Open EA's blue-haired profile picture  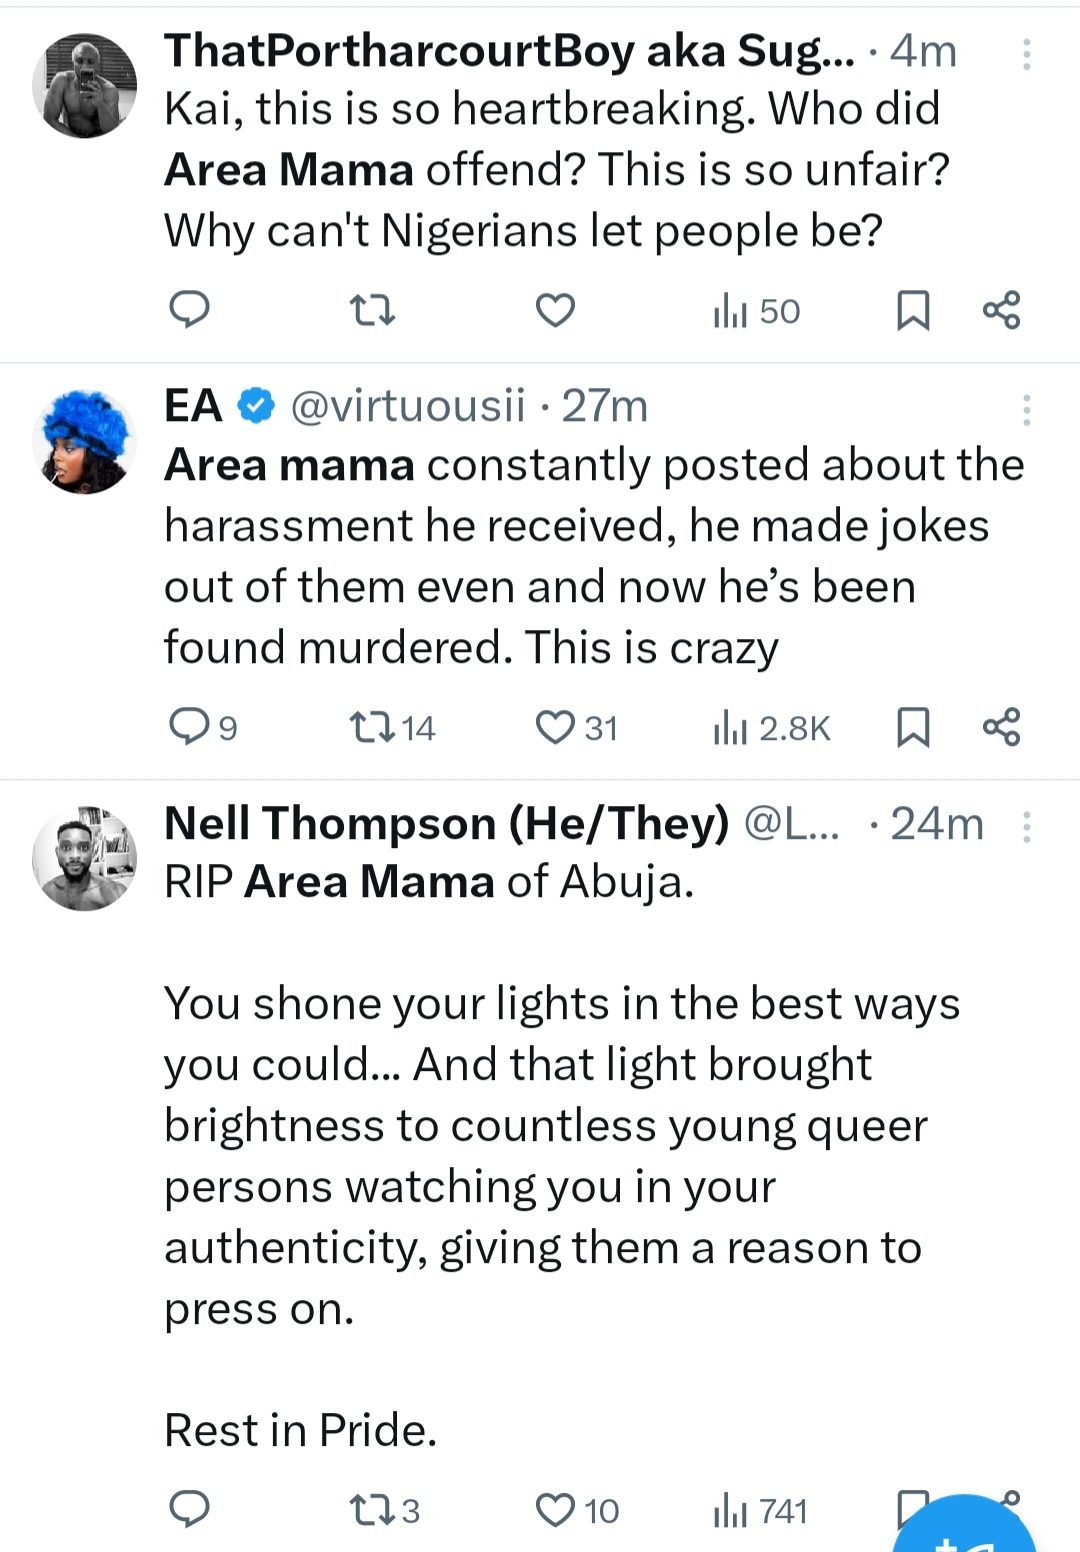[x=84, y=442]
